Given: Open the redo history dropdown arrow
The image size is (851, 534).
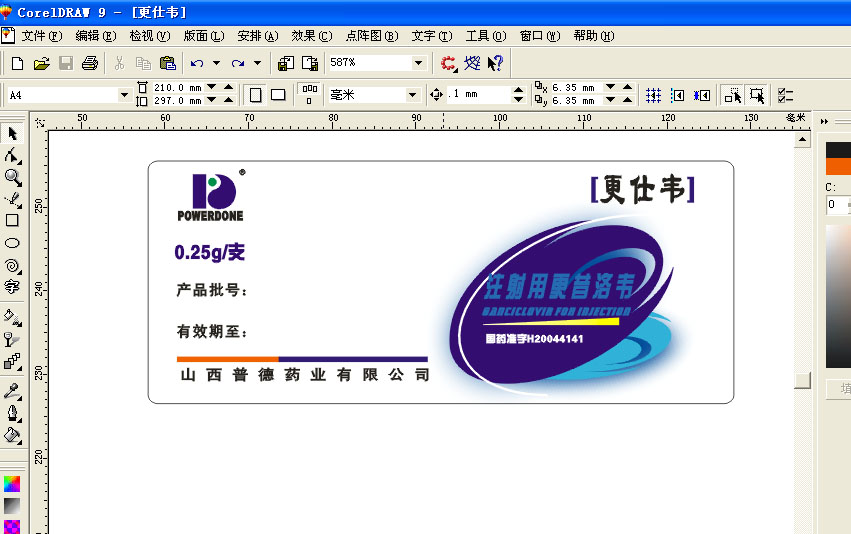Looking at the screenshot, I should (257, 63).
